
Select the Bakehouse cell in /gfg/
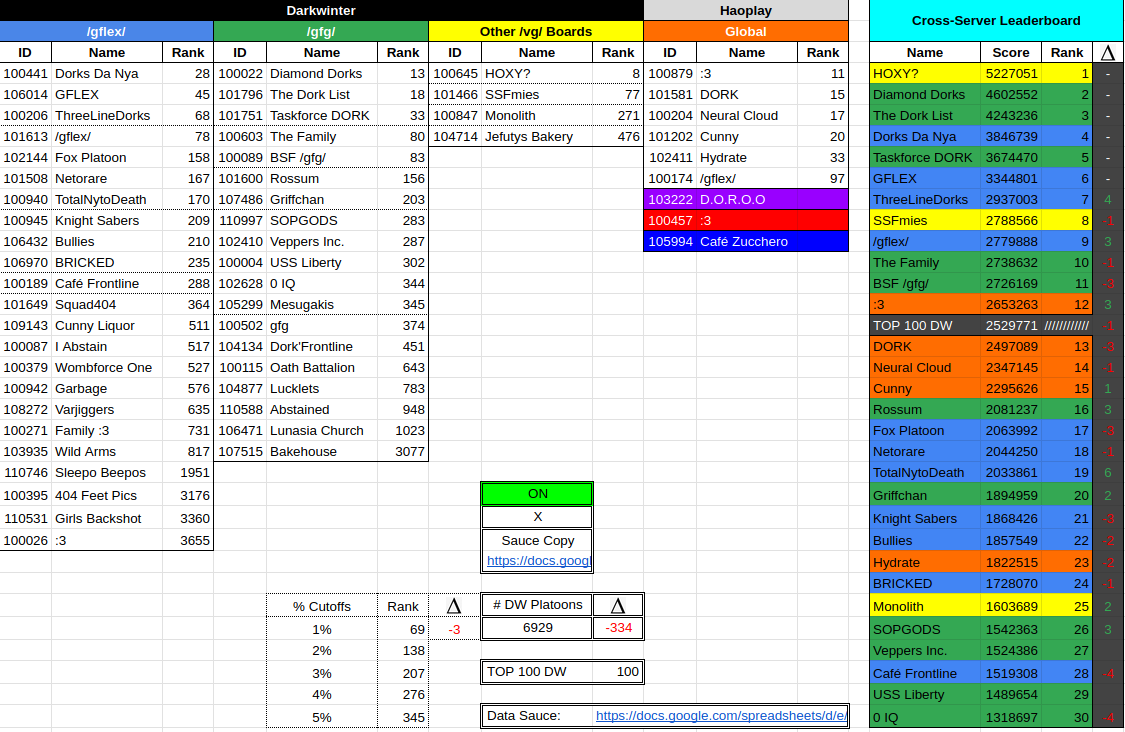click(321, 451)
